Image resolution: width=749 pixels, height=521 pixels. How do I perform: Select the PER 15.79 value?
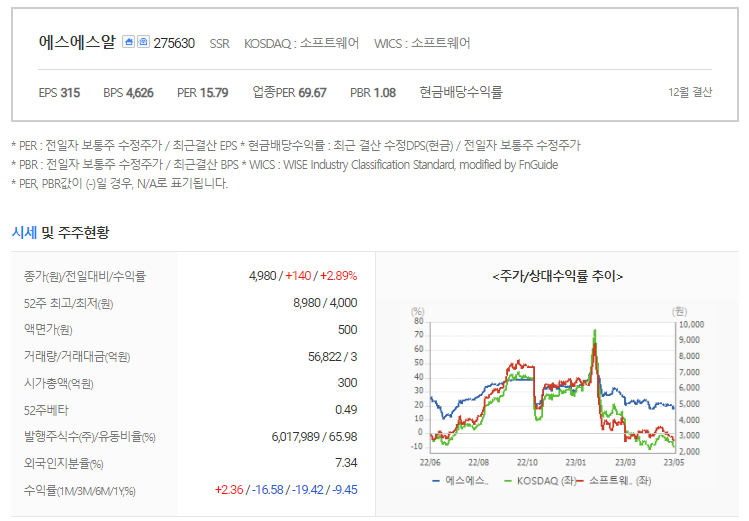203,93
